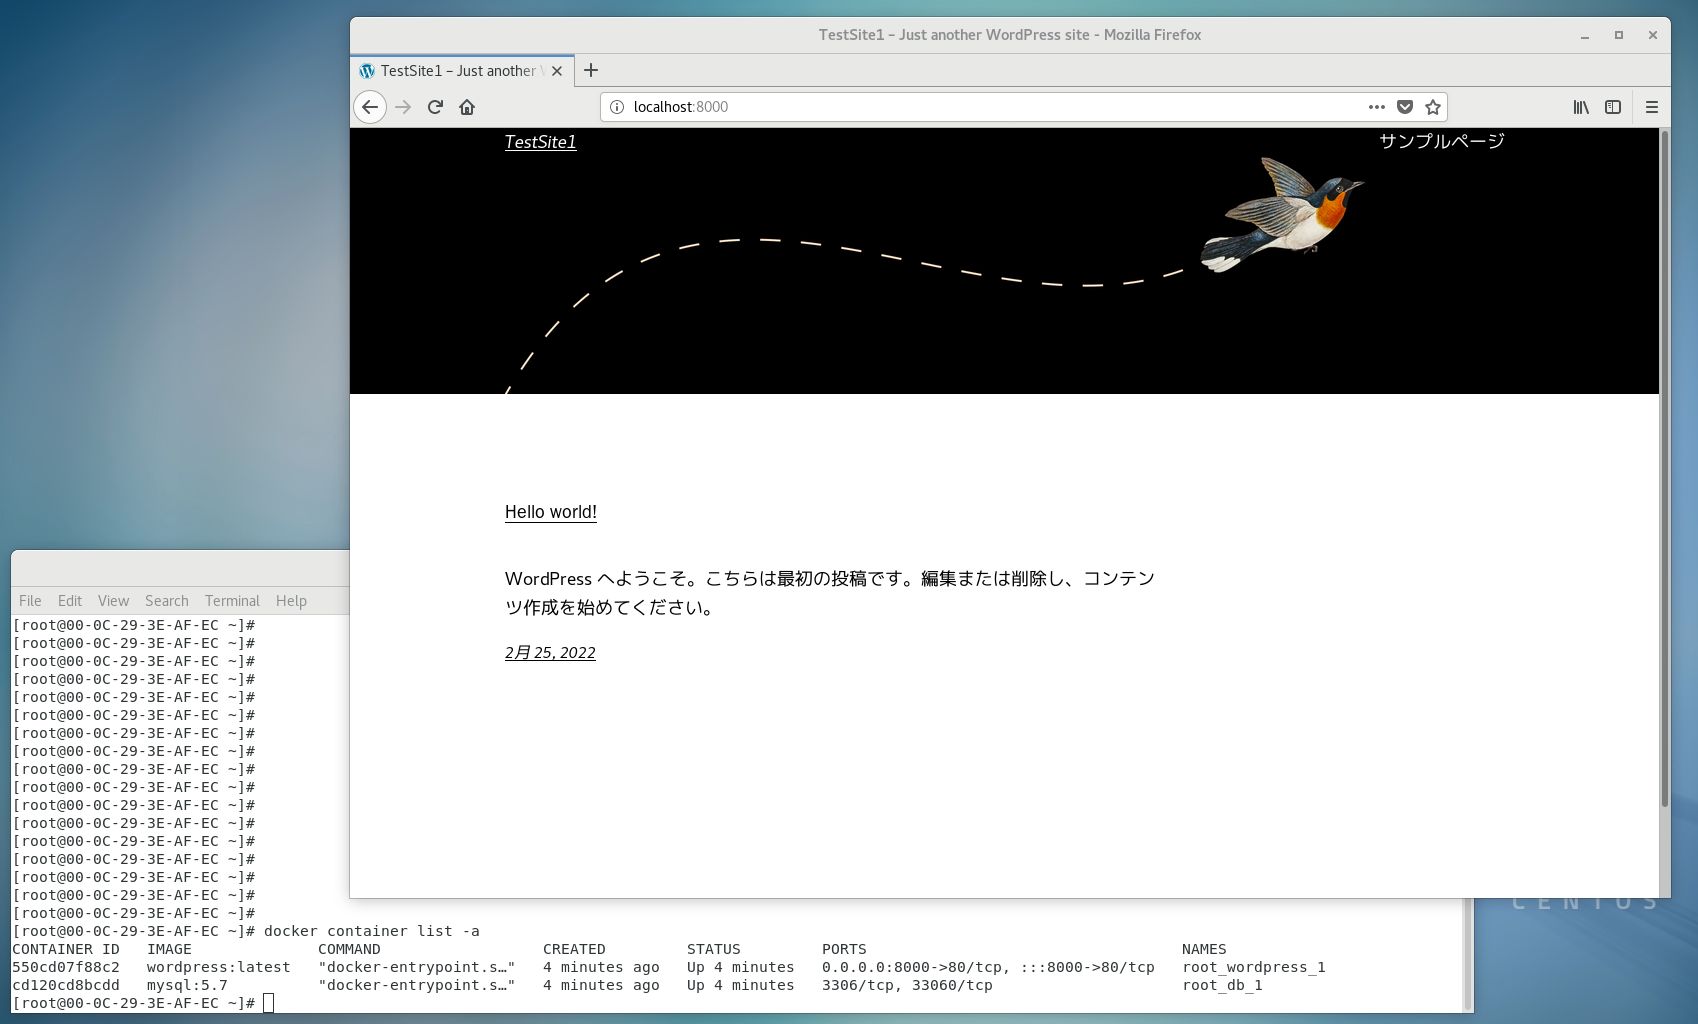
Task: Click wordpress:latest image text
Action: pyautogui.click(x=219, y=967)
